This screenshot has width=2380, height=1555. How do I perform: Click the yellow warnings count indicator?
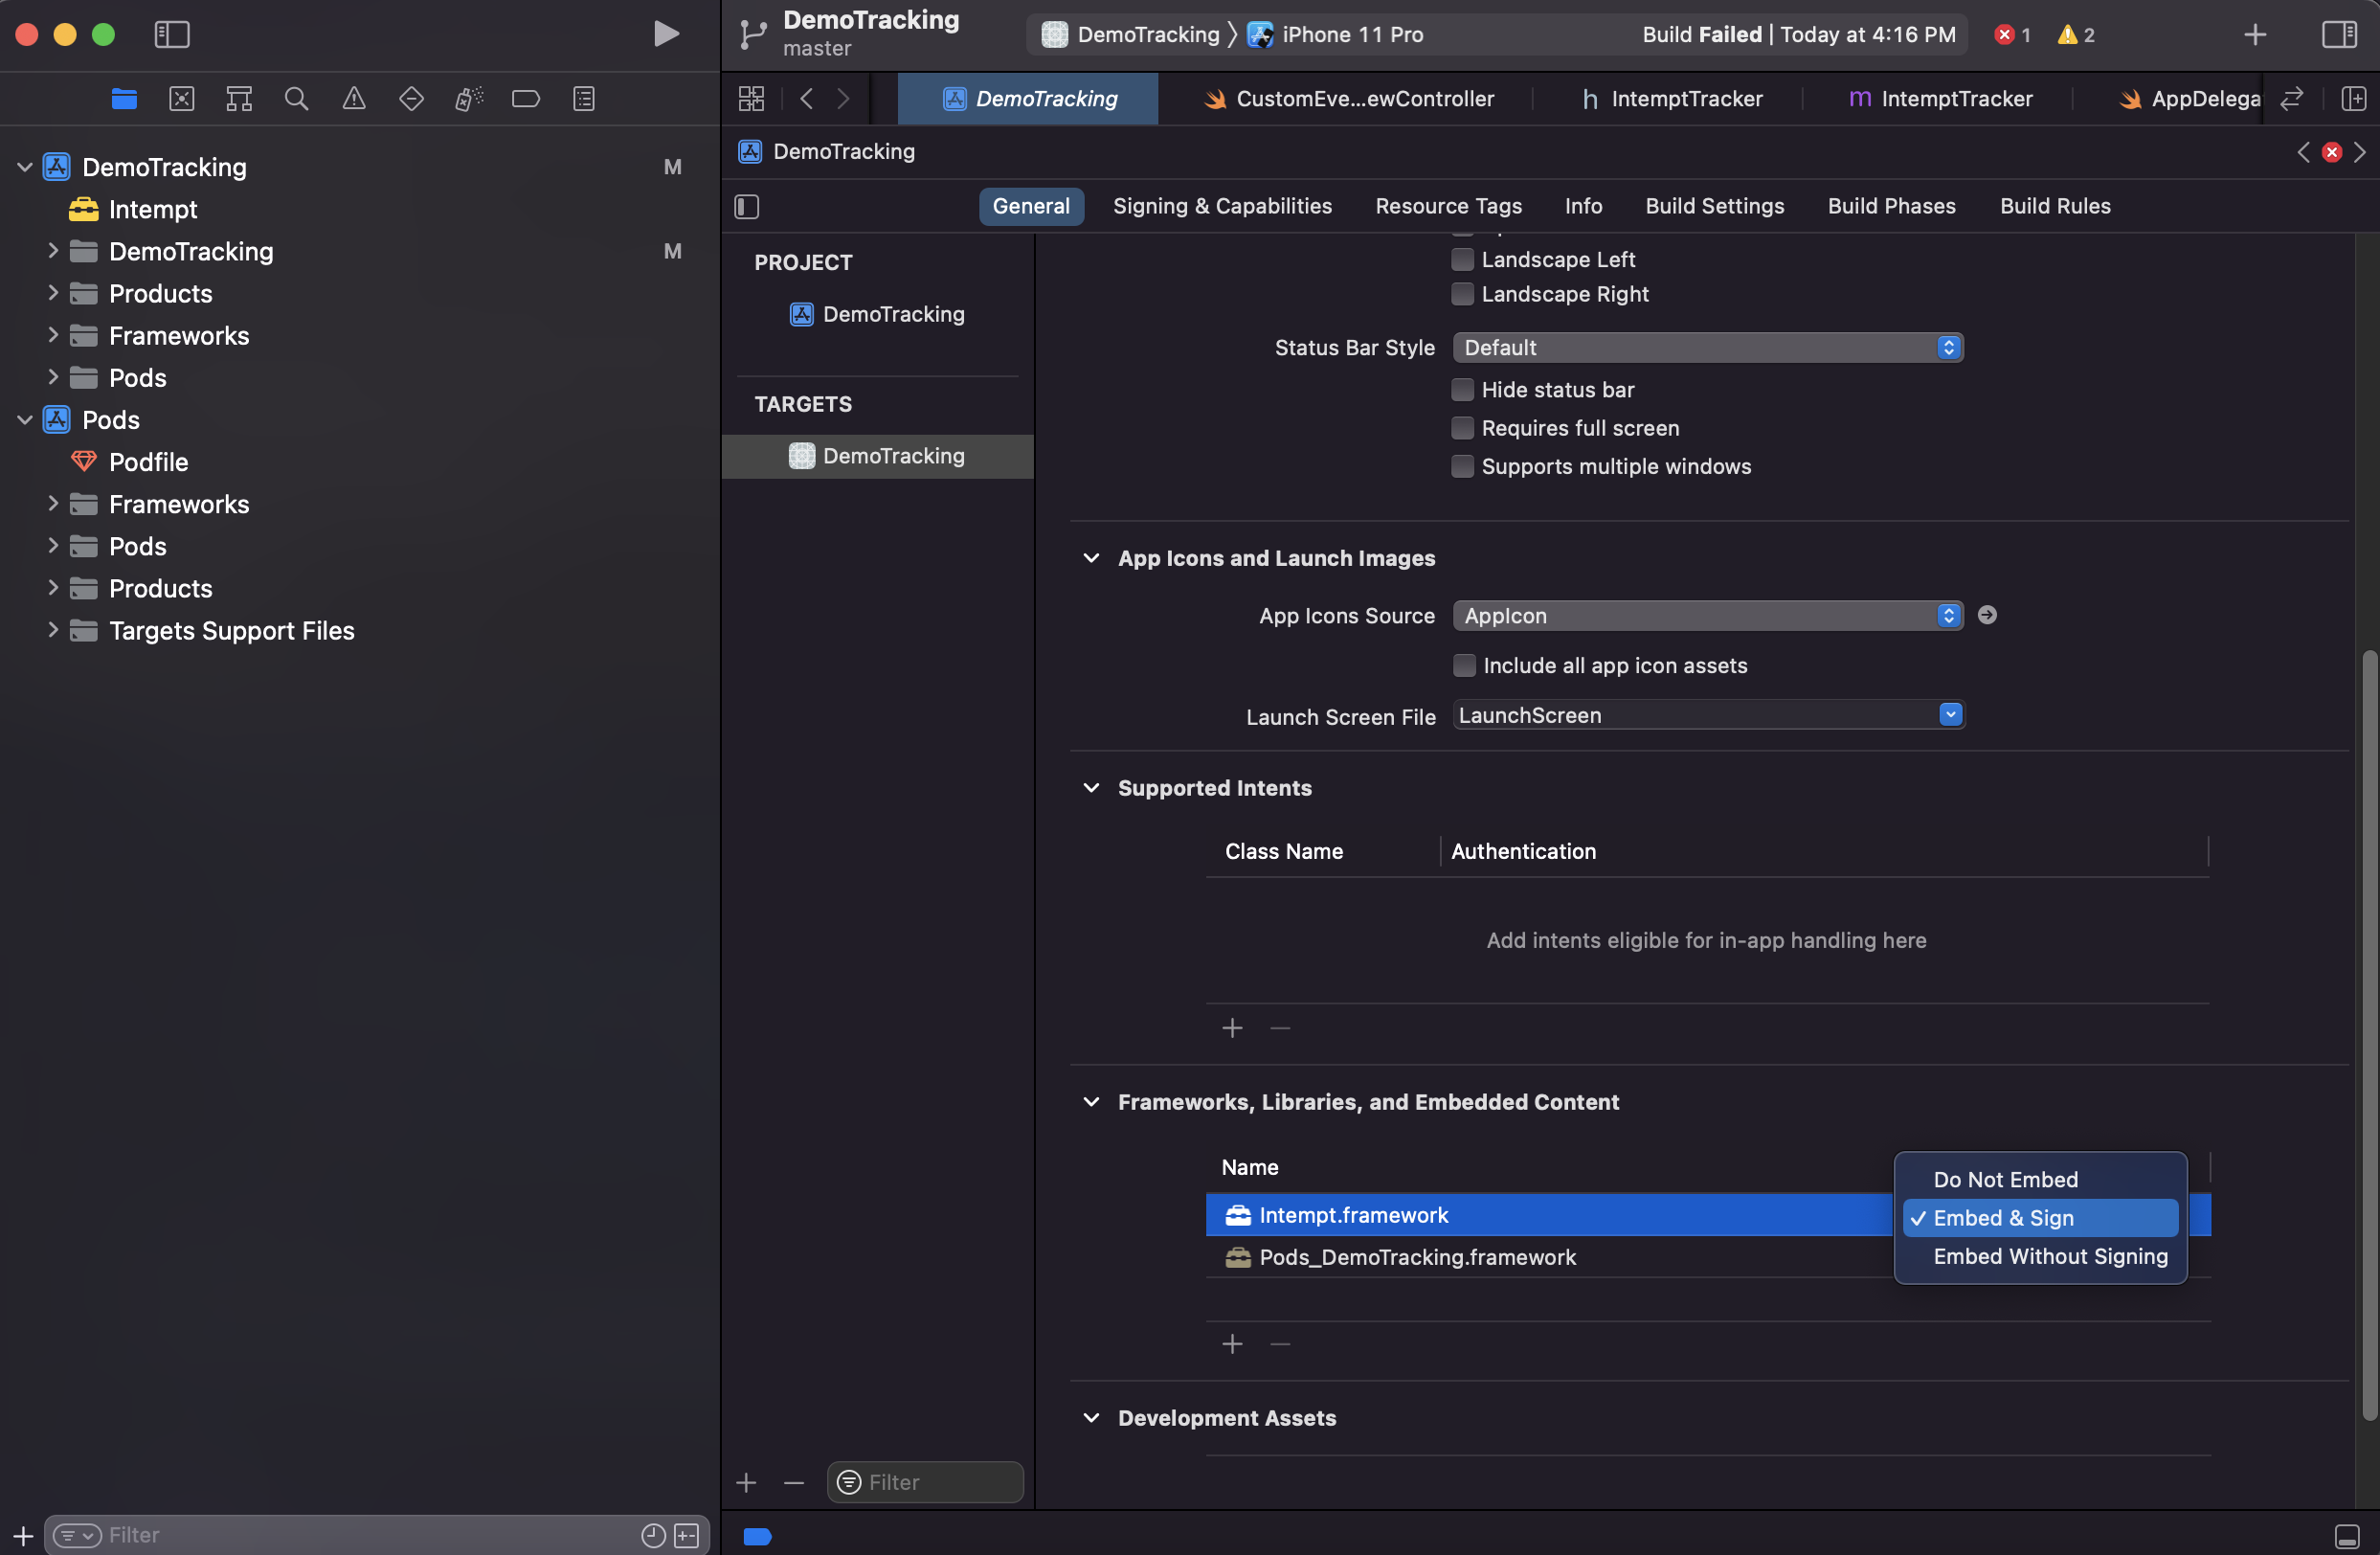2076,34
